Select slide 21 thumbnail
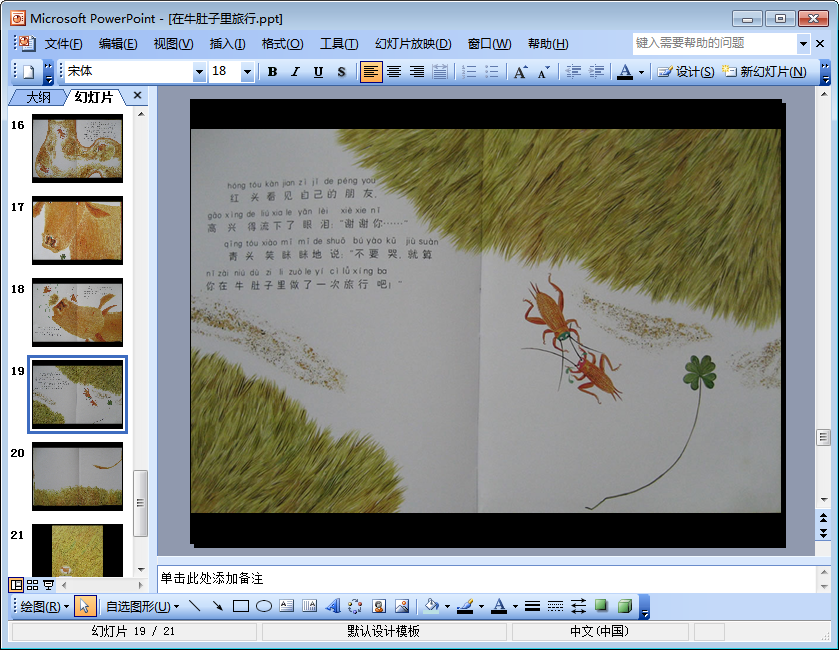The height and width of the screenshot is (650, 839). [x=78, y=550]
